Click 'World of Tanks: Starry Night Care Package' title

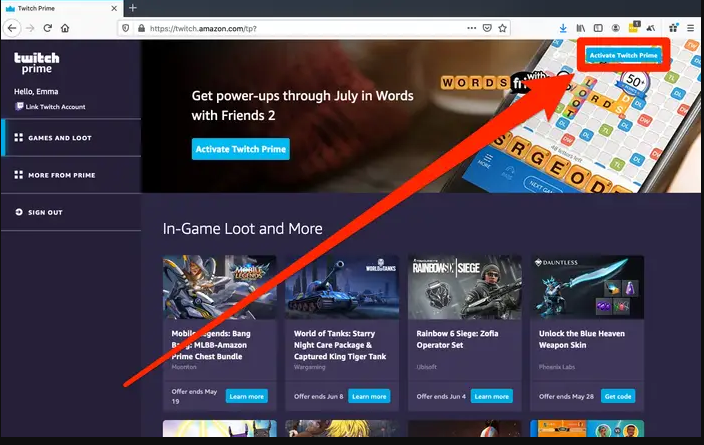(x=340, y=345)
